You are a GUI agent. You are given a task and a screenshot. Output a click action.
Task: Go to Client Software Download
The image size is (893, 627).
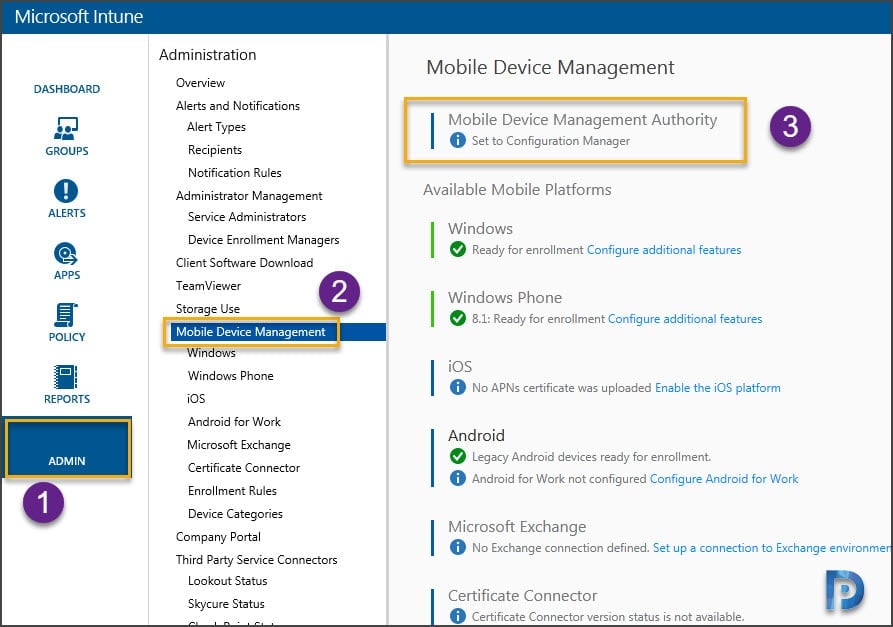(244, 263)
